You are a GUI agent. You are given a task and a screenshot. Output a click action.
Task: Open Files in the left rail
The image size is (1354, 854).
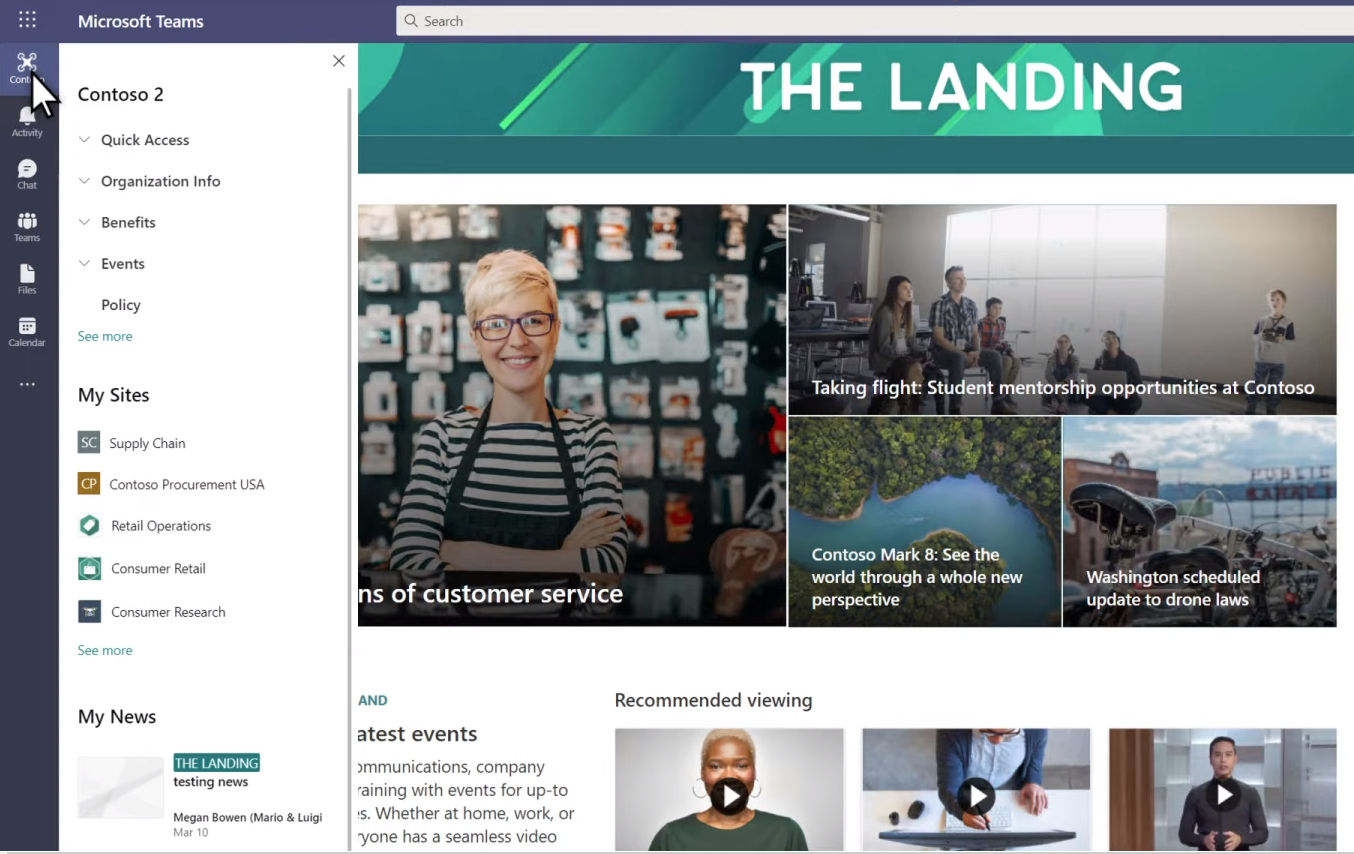point(27,280)
